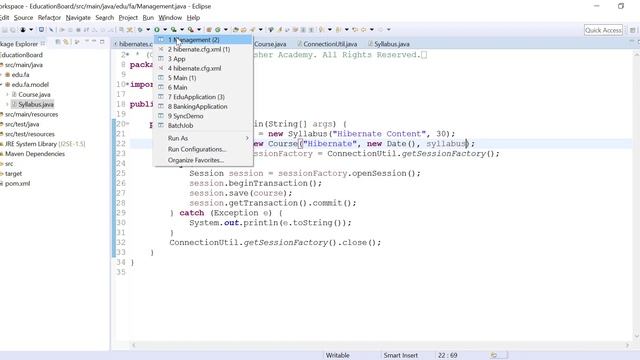This screenshot has width=640, height=360.
Task: Select 2 hibernate.cfg.xml (1) launch entry
Action: point(203,49)
